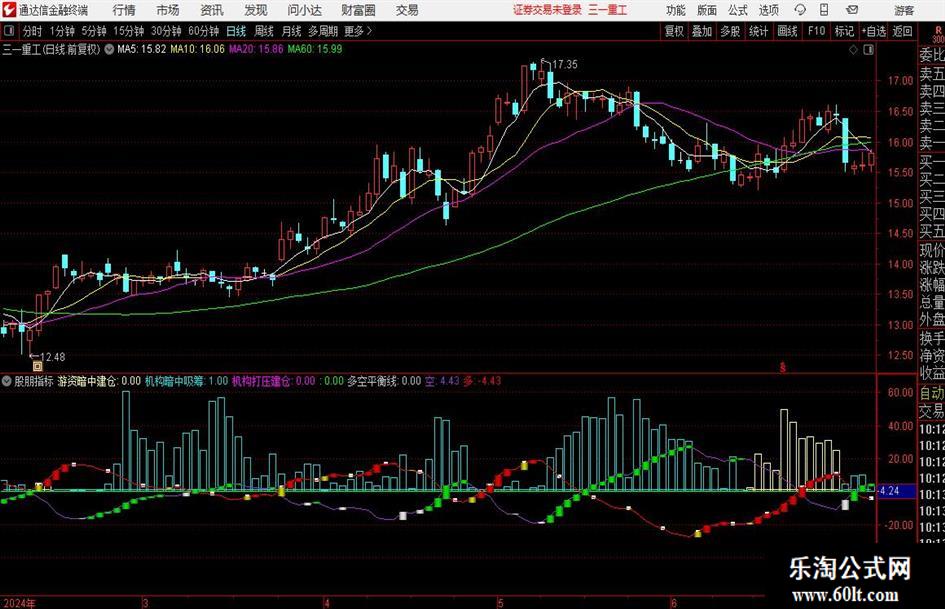945x609 pixels.
Task: Click the 多空平衡线 indicator label
Action: (x=372, y=381)
